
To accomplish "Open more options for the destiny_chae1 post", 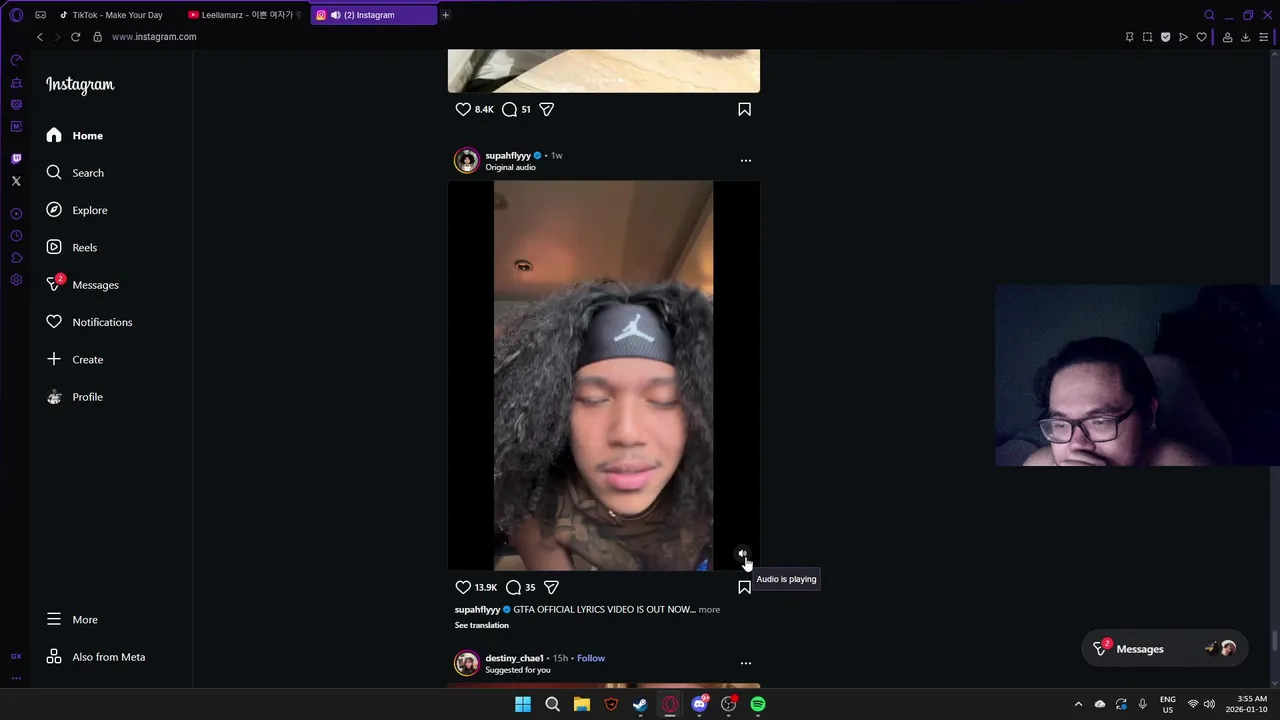I will coord(745,663).
